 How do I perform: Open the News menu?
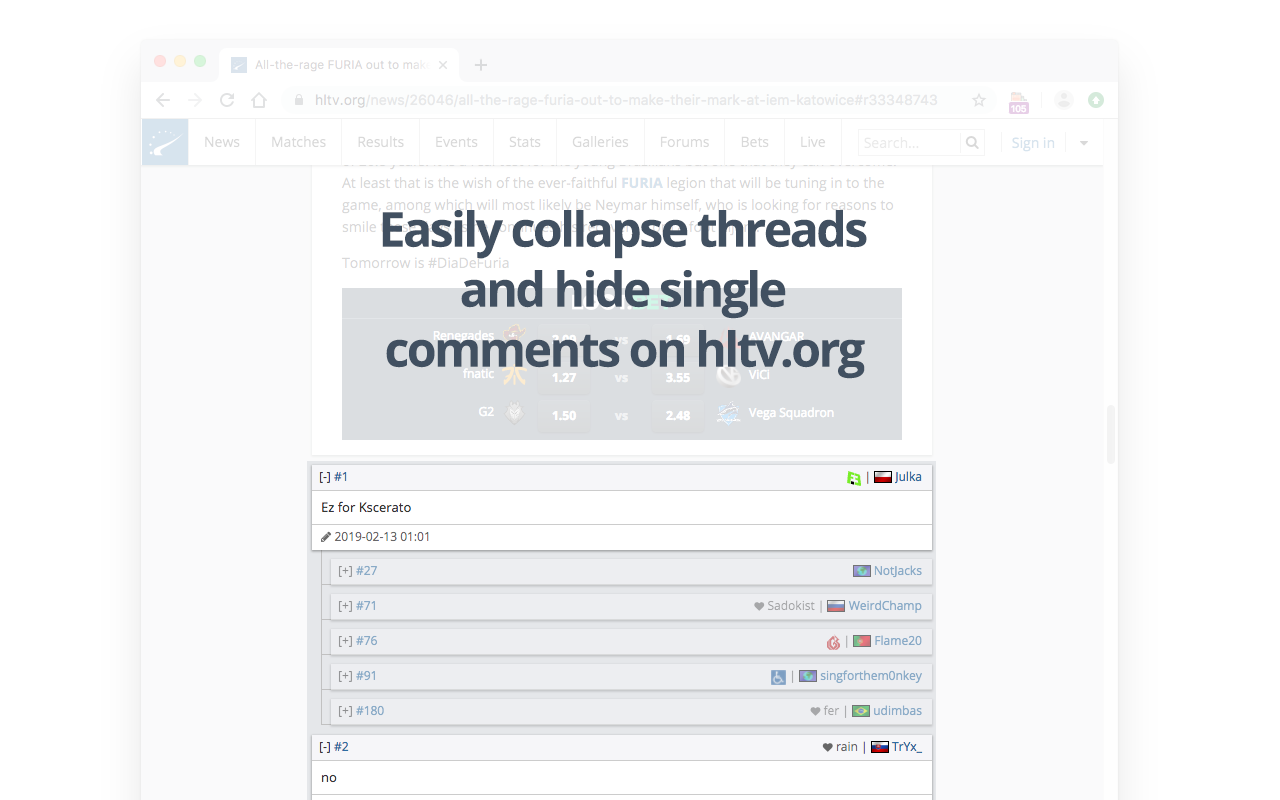tap(222, 142)
